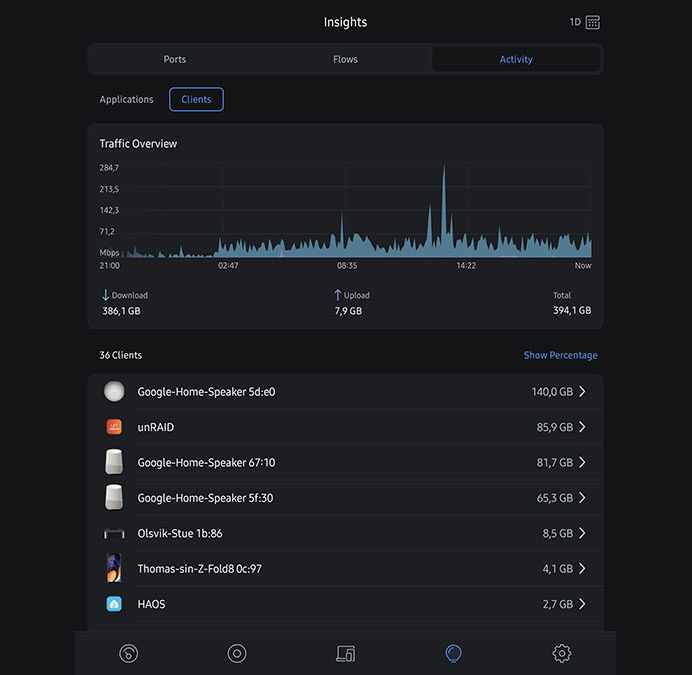The image size is (692, 675).
Task: Click the 140,0 GB usage value
Action: pos(552,392)
